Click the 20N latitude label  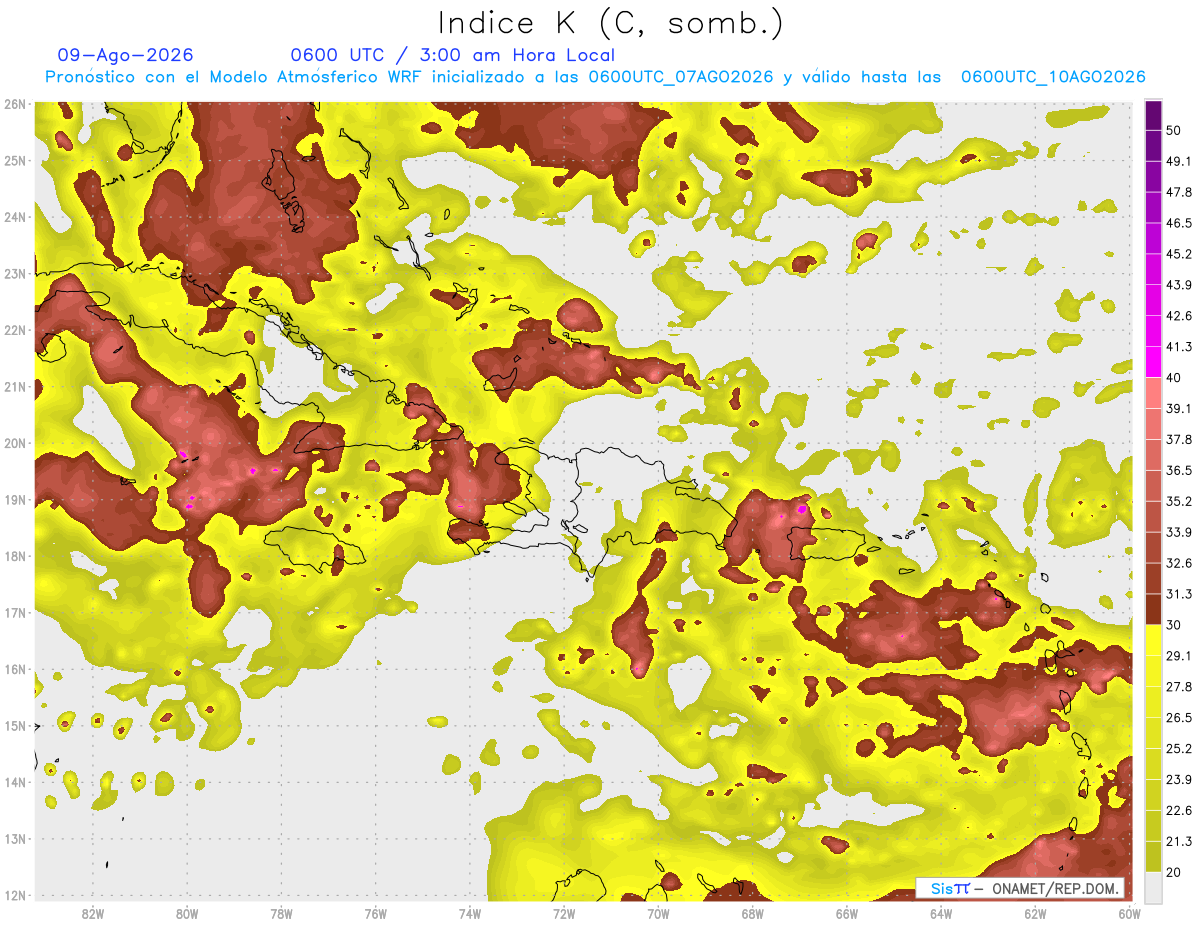(15, 443)
